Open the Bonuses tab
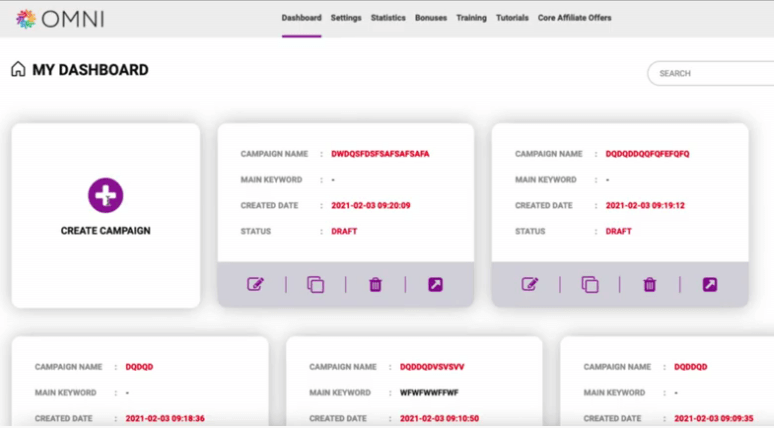This screenshot has width=774, height=428. tap(431, 18)
